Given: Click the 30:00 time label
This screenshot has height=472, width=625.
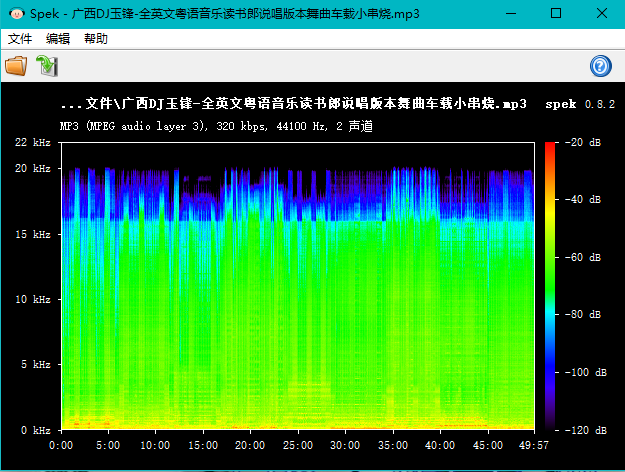Looking at the screenshot, I should (x=345, y=445).
